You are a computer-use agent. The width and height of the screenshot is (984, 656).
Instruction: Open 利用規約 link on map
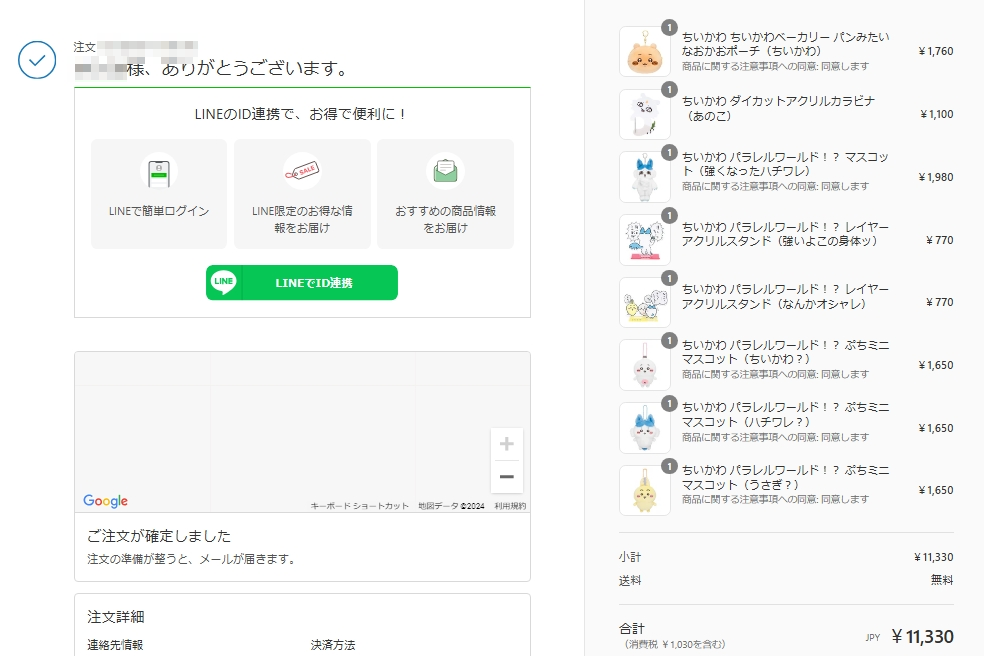[x=510, y=506]
